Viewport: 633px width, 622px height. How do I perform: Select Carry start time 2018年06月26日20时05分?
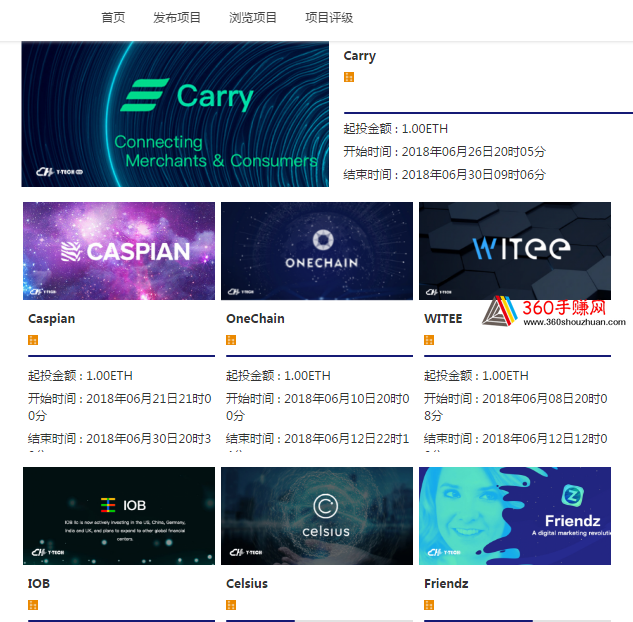tap(474, 152)
